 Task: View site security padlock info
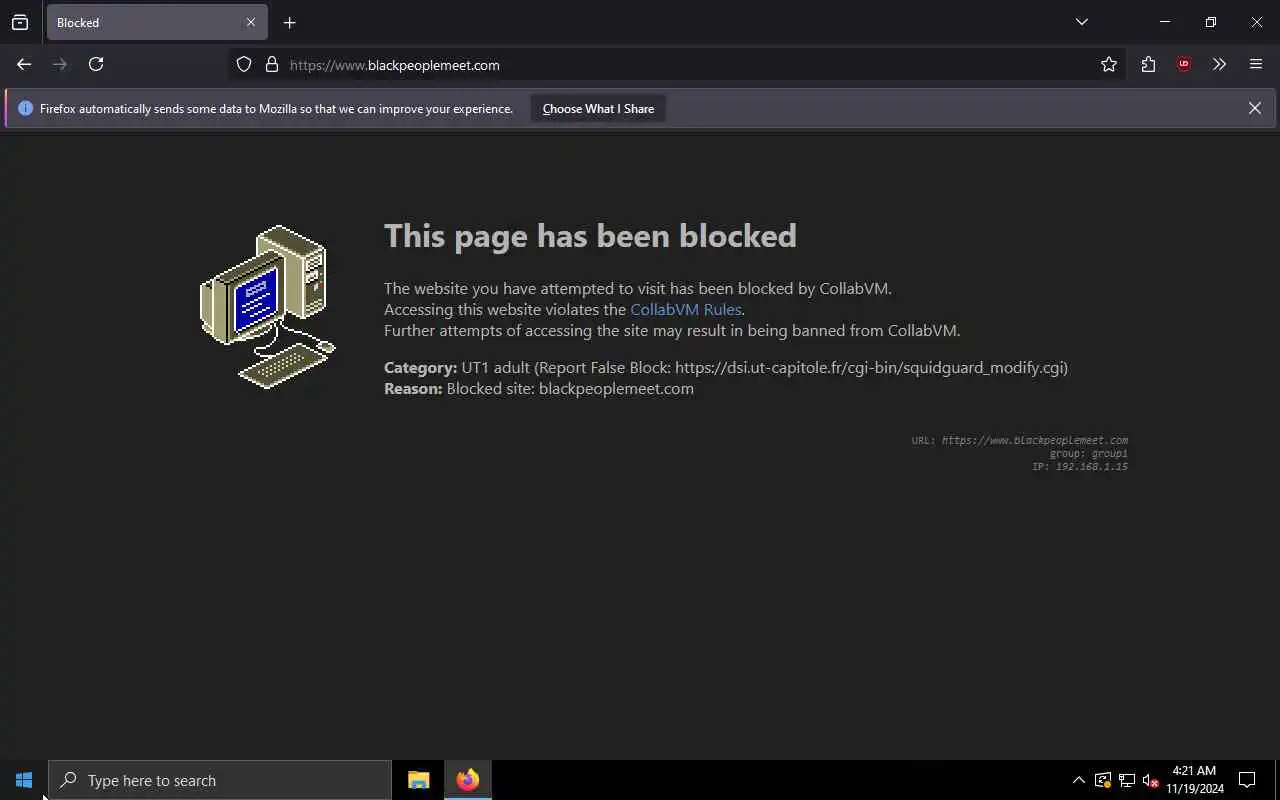(271, 65)
